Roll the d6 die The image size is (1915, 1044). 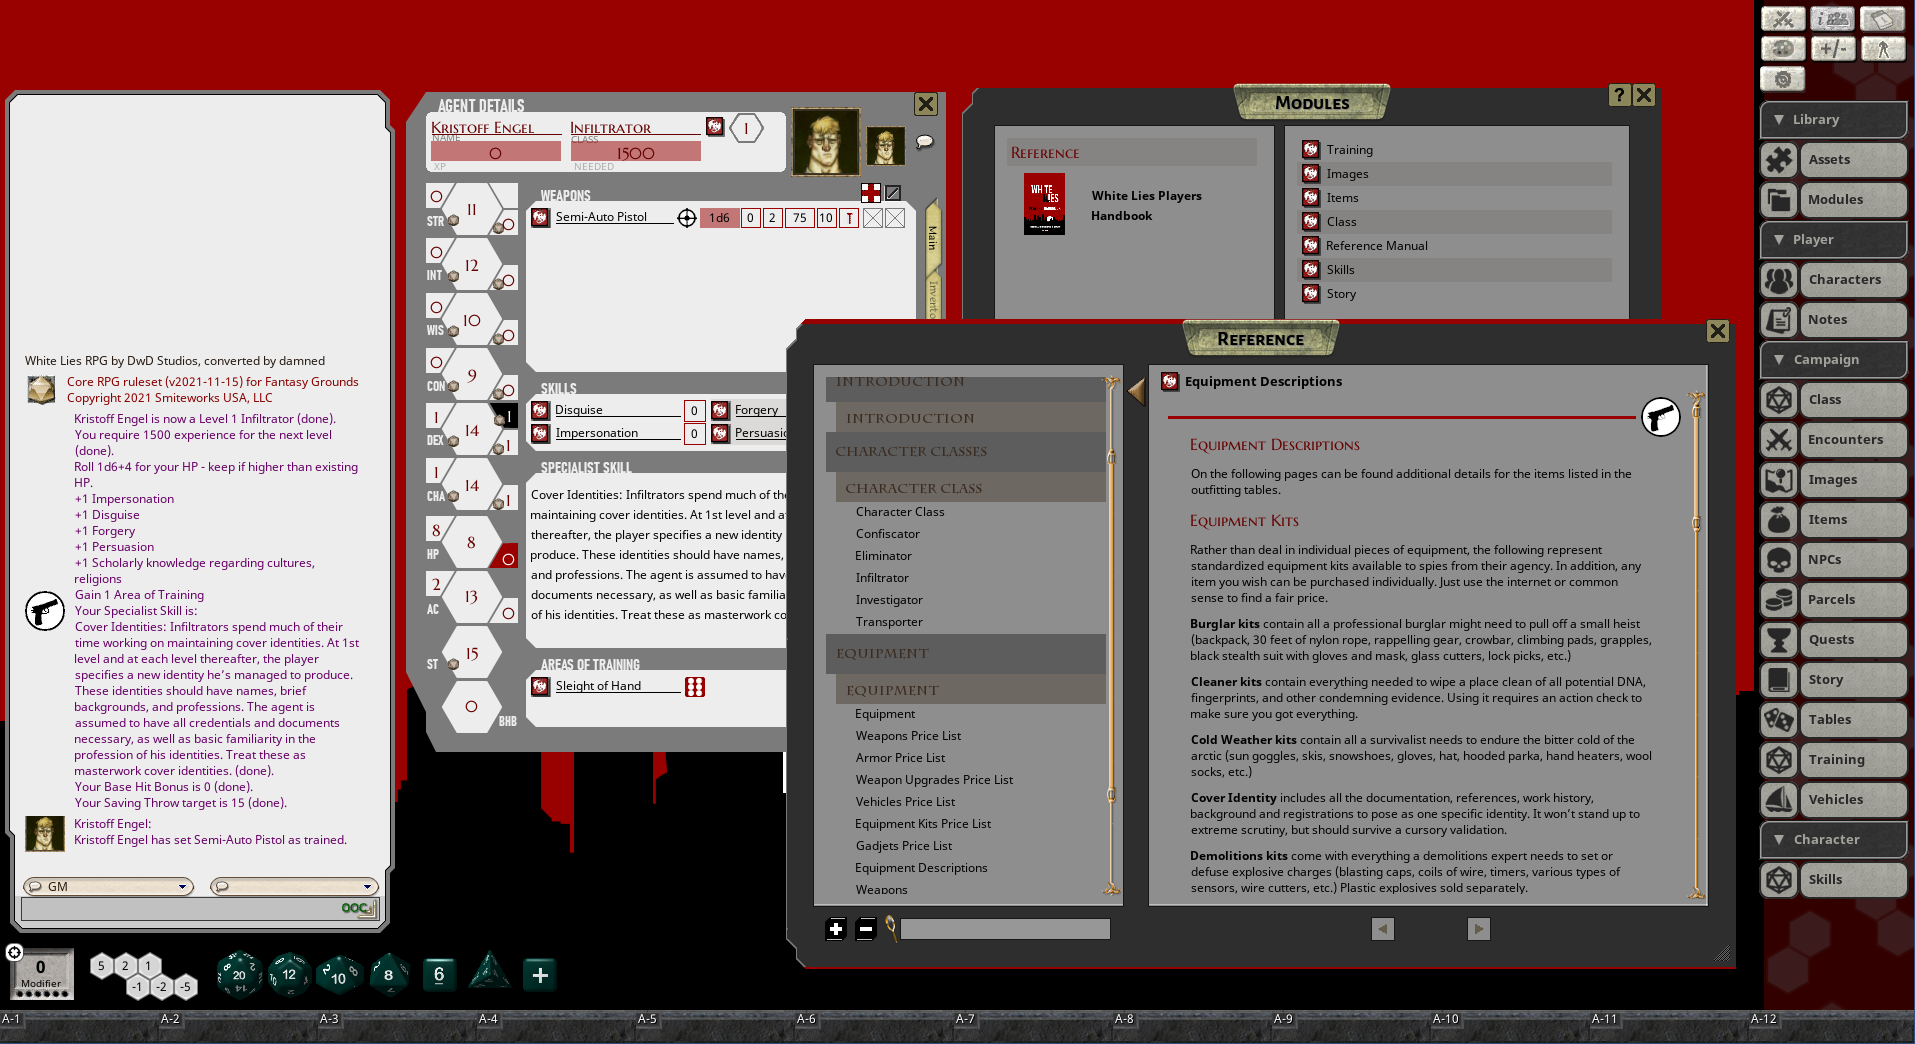439,974
